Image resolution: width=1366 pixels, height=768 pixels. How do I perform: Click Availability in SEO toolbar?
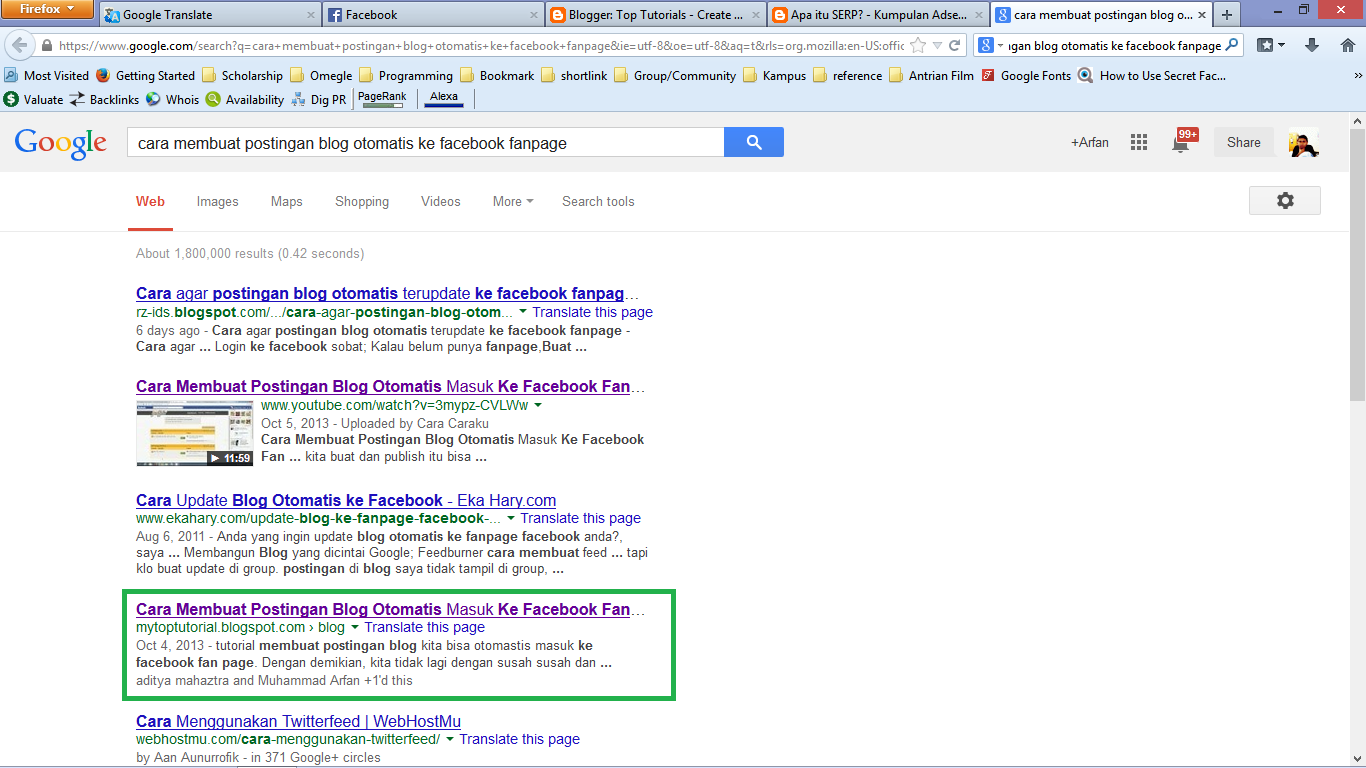[245, 99]
